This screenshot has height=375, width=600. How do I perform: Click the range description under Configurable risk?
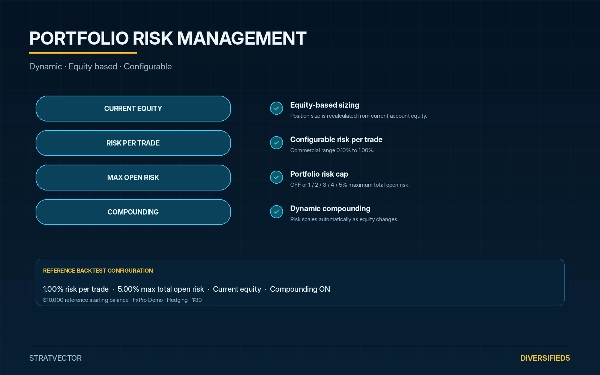coord(332,150)
